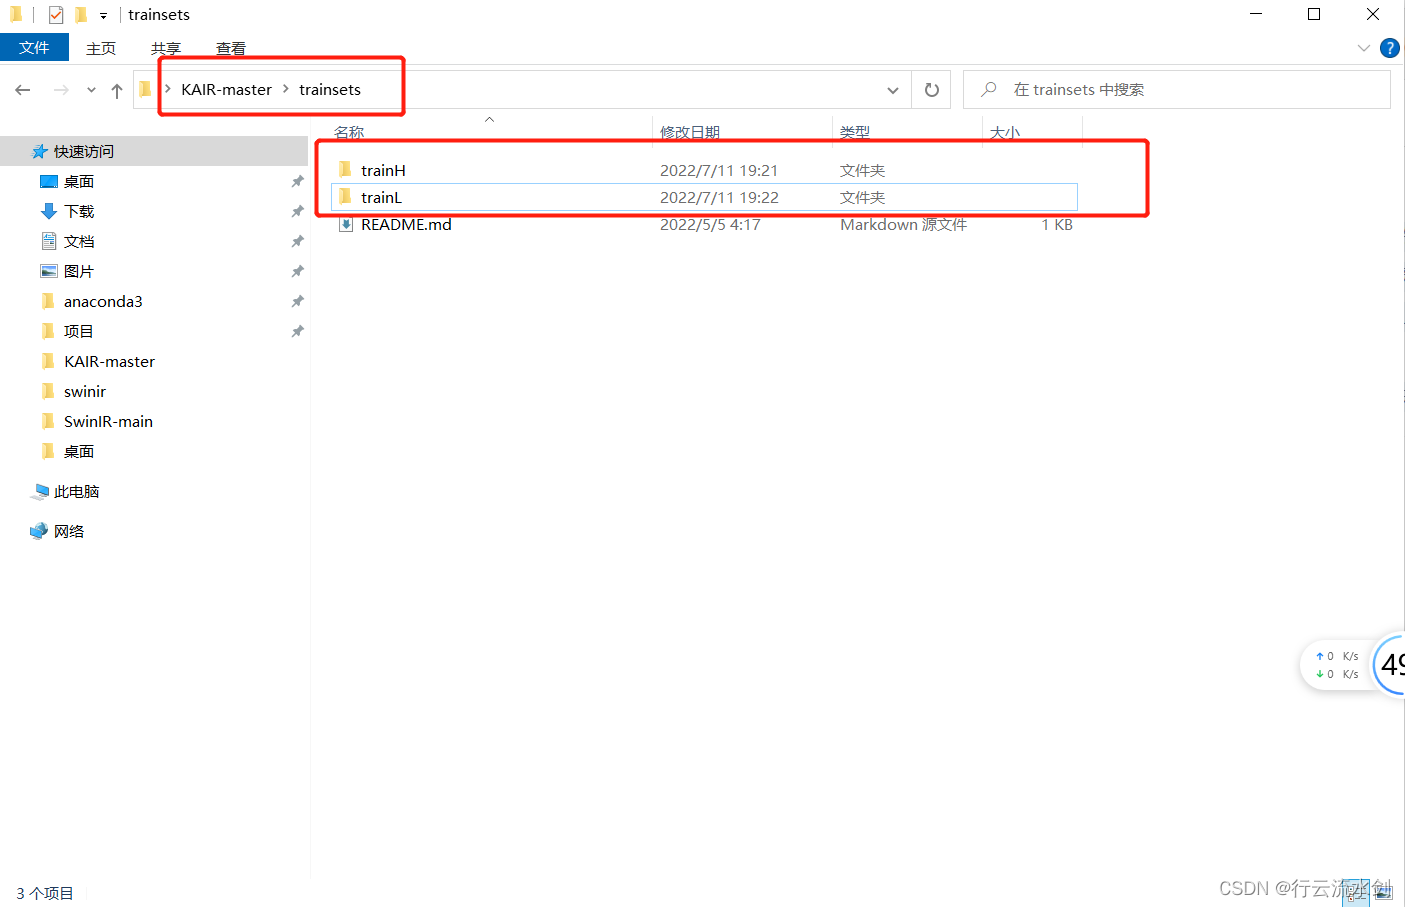The width and height of the screenshot is (1405, 907).
Task: Switch to thumbnail view with the bottom-right toggle
Action: tap(1384, 893)
